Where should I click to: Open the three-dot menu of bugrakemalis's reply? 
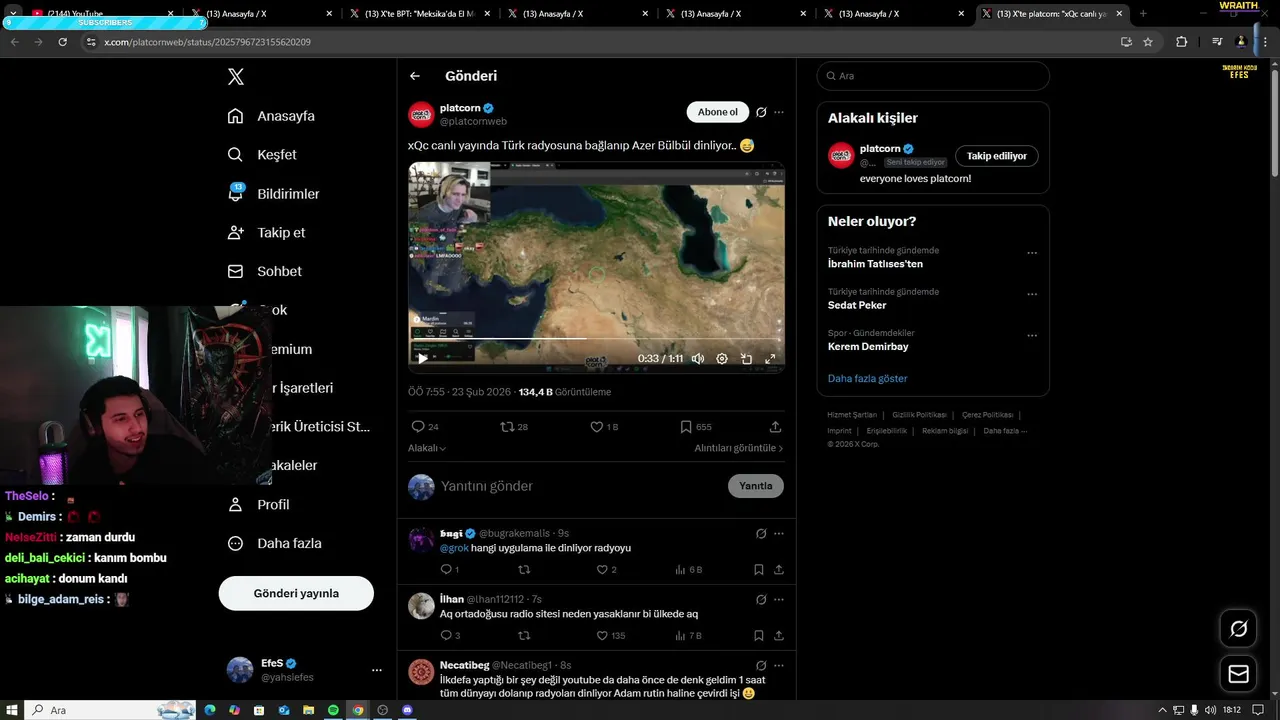(x=779, y=533)
